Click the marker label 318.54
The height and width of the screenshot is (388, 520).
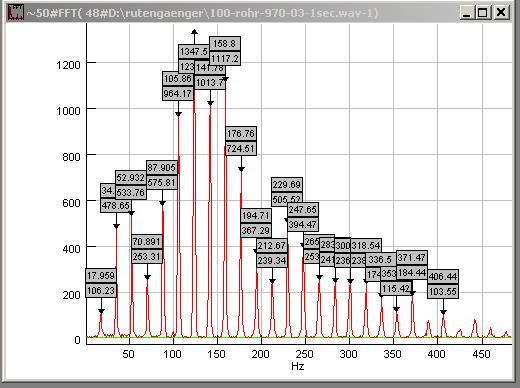tap(366, 246)
